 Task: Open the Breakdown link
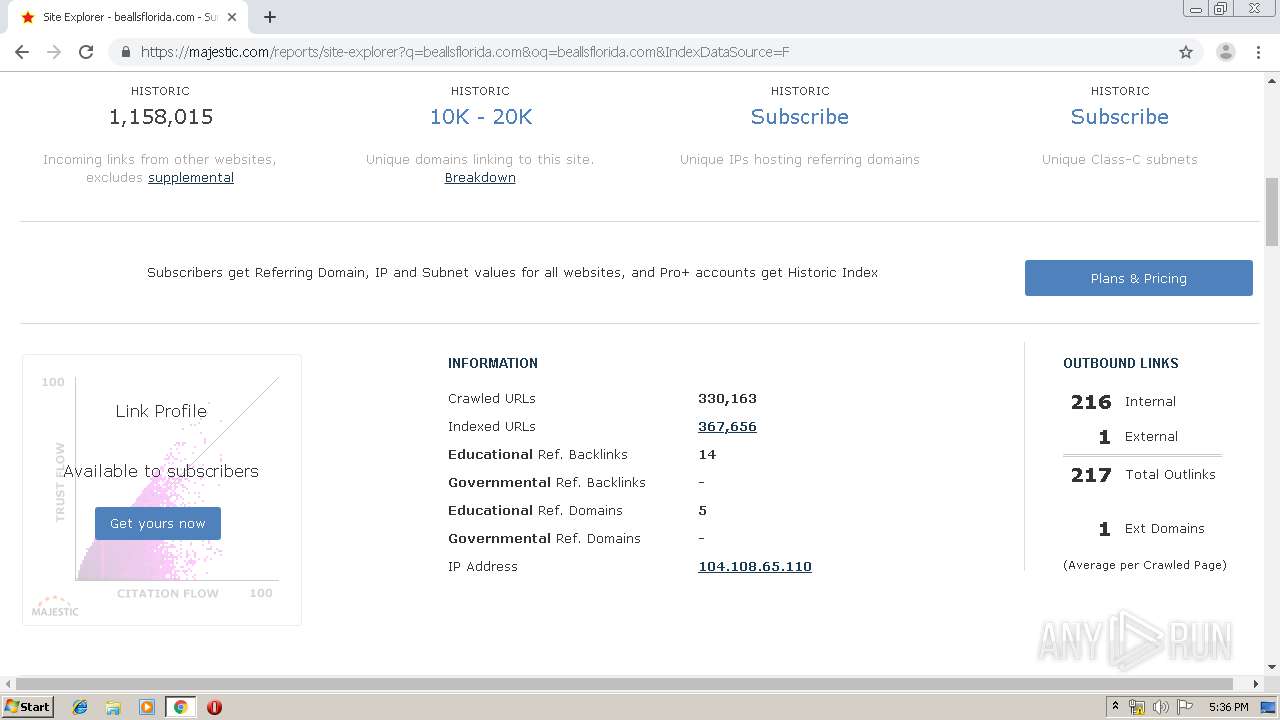click(480, 177)
